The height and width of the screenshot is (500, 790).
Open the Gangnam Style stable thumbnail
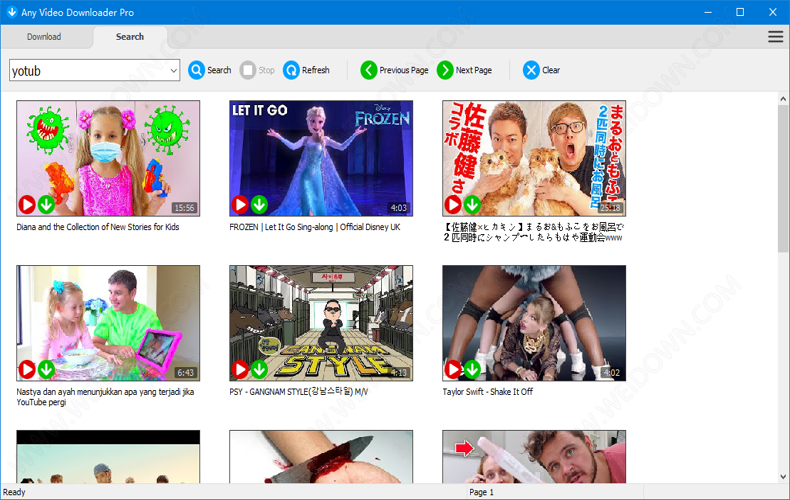[321, 323]
